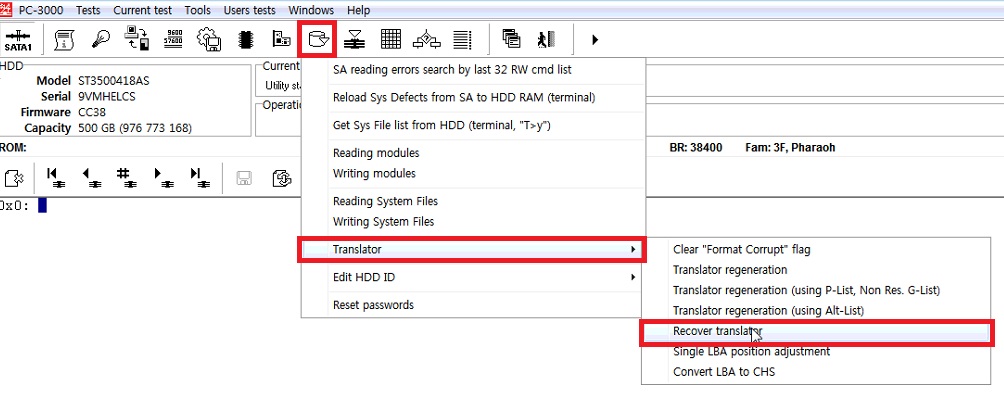Open the scroll-shaped HDD info icon
Viewport: 1004px width, 410px height.
(x=63, y=40)
